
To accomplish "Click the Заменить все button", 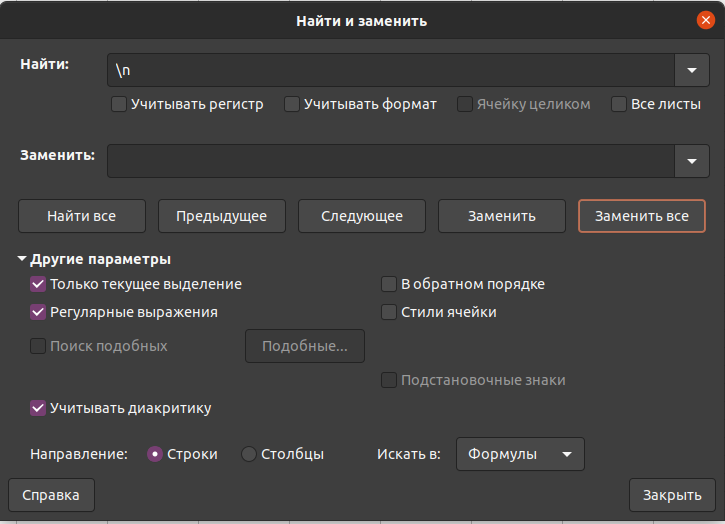I will coord(642,216).
